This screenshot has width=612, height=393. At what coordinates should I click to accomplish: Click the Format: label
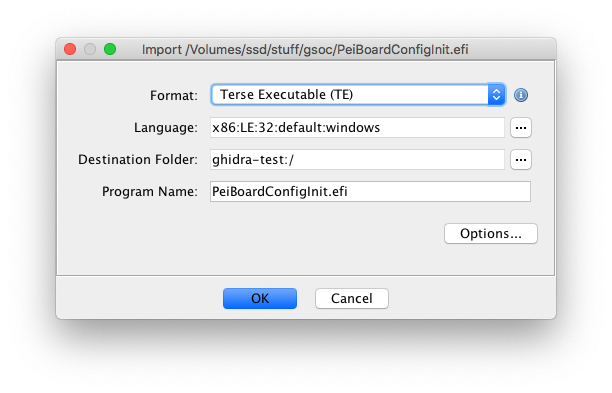click(x=174, y=96)
